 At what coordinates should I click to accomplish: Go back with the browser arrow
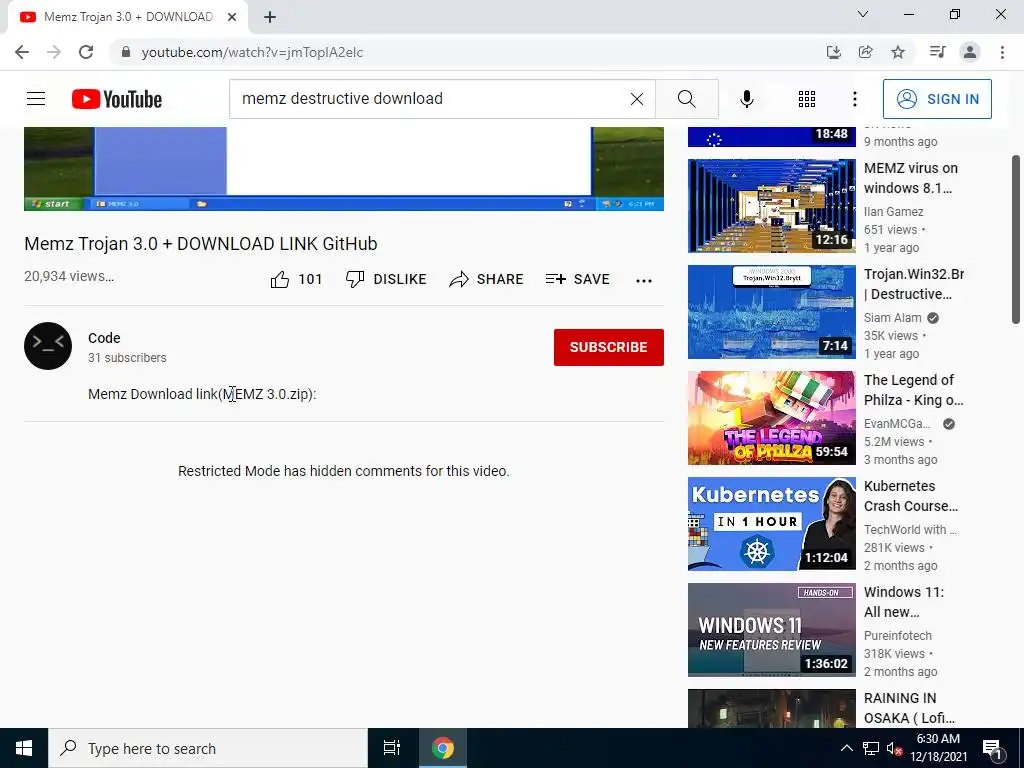click(x=22, y=52)
